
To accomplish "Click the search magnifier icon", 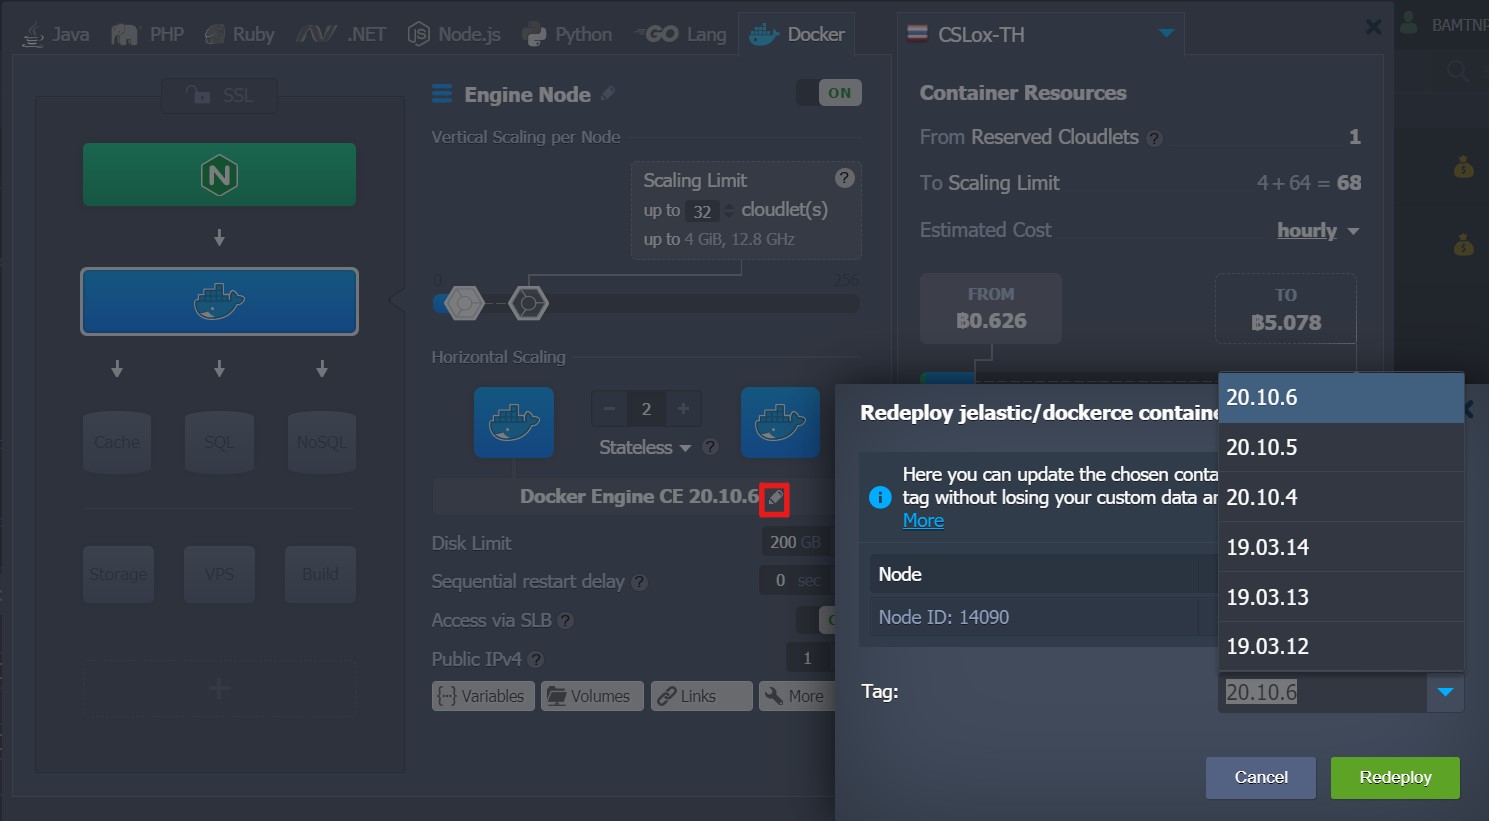I will (1458, 70).
